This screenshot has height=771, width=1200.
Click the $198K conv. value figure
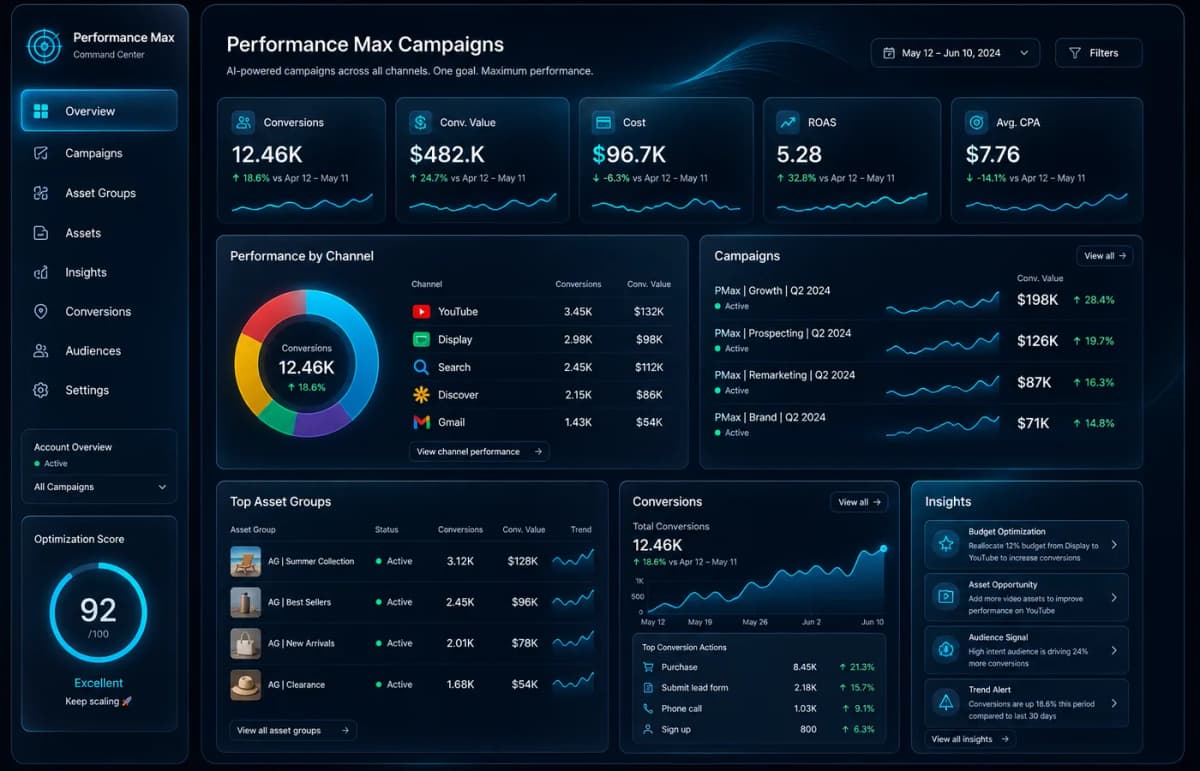click(1037, 299)
